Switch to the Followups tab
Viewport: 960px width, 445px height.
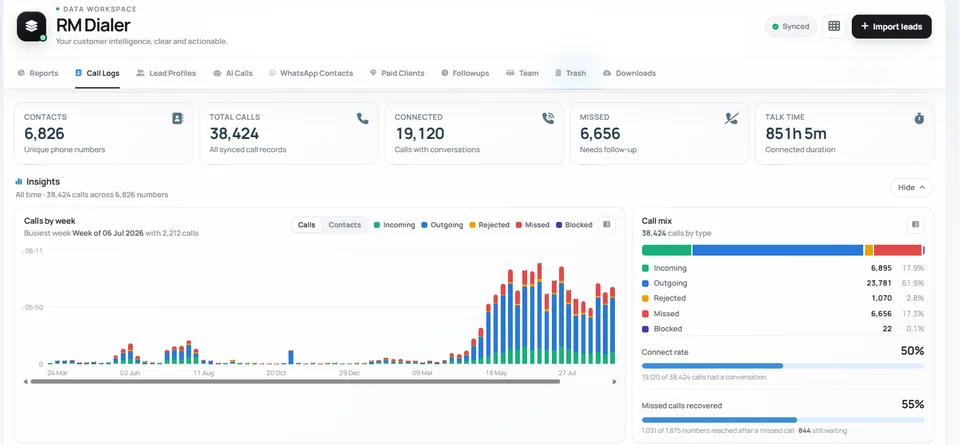tap(465, 73)
